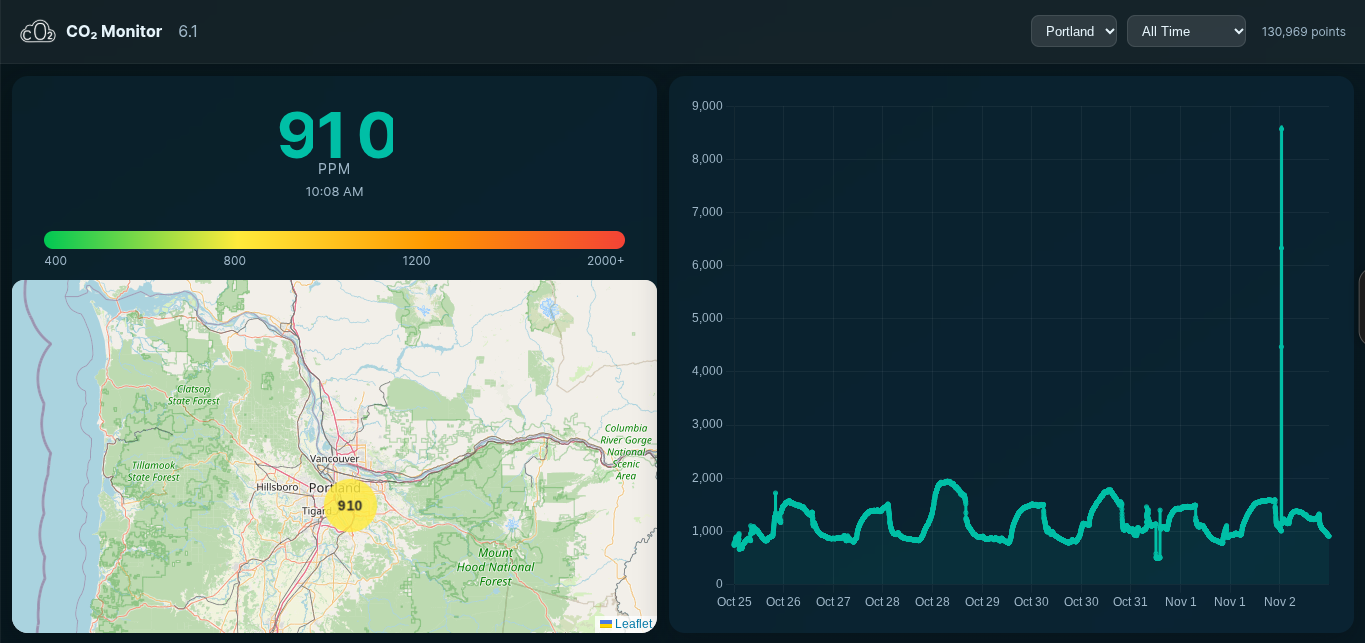Click the 6.1 version label
1365x643 pixels.
click(188, 32)
